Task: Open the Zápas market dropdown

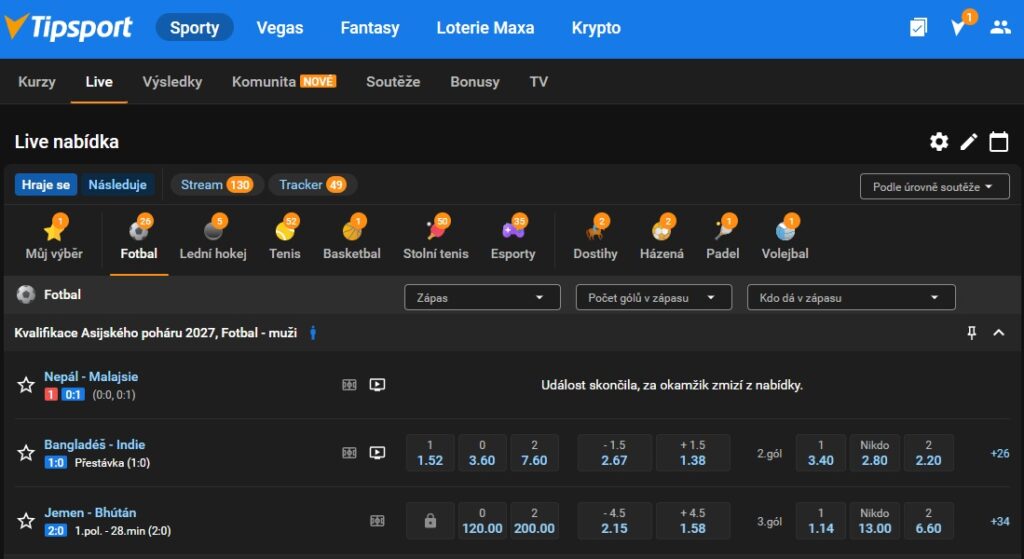Action: click(x=482, y=297)
